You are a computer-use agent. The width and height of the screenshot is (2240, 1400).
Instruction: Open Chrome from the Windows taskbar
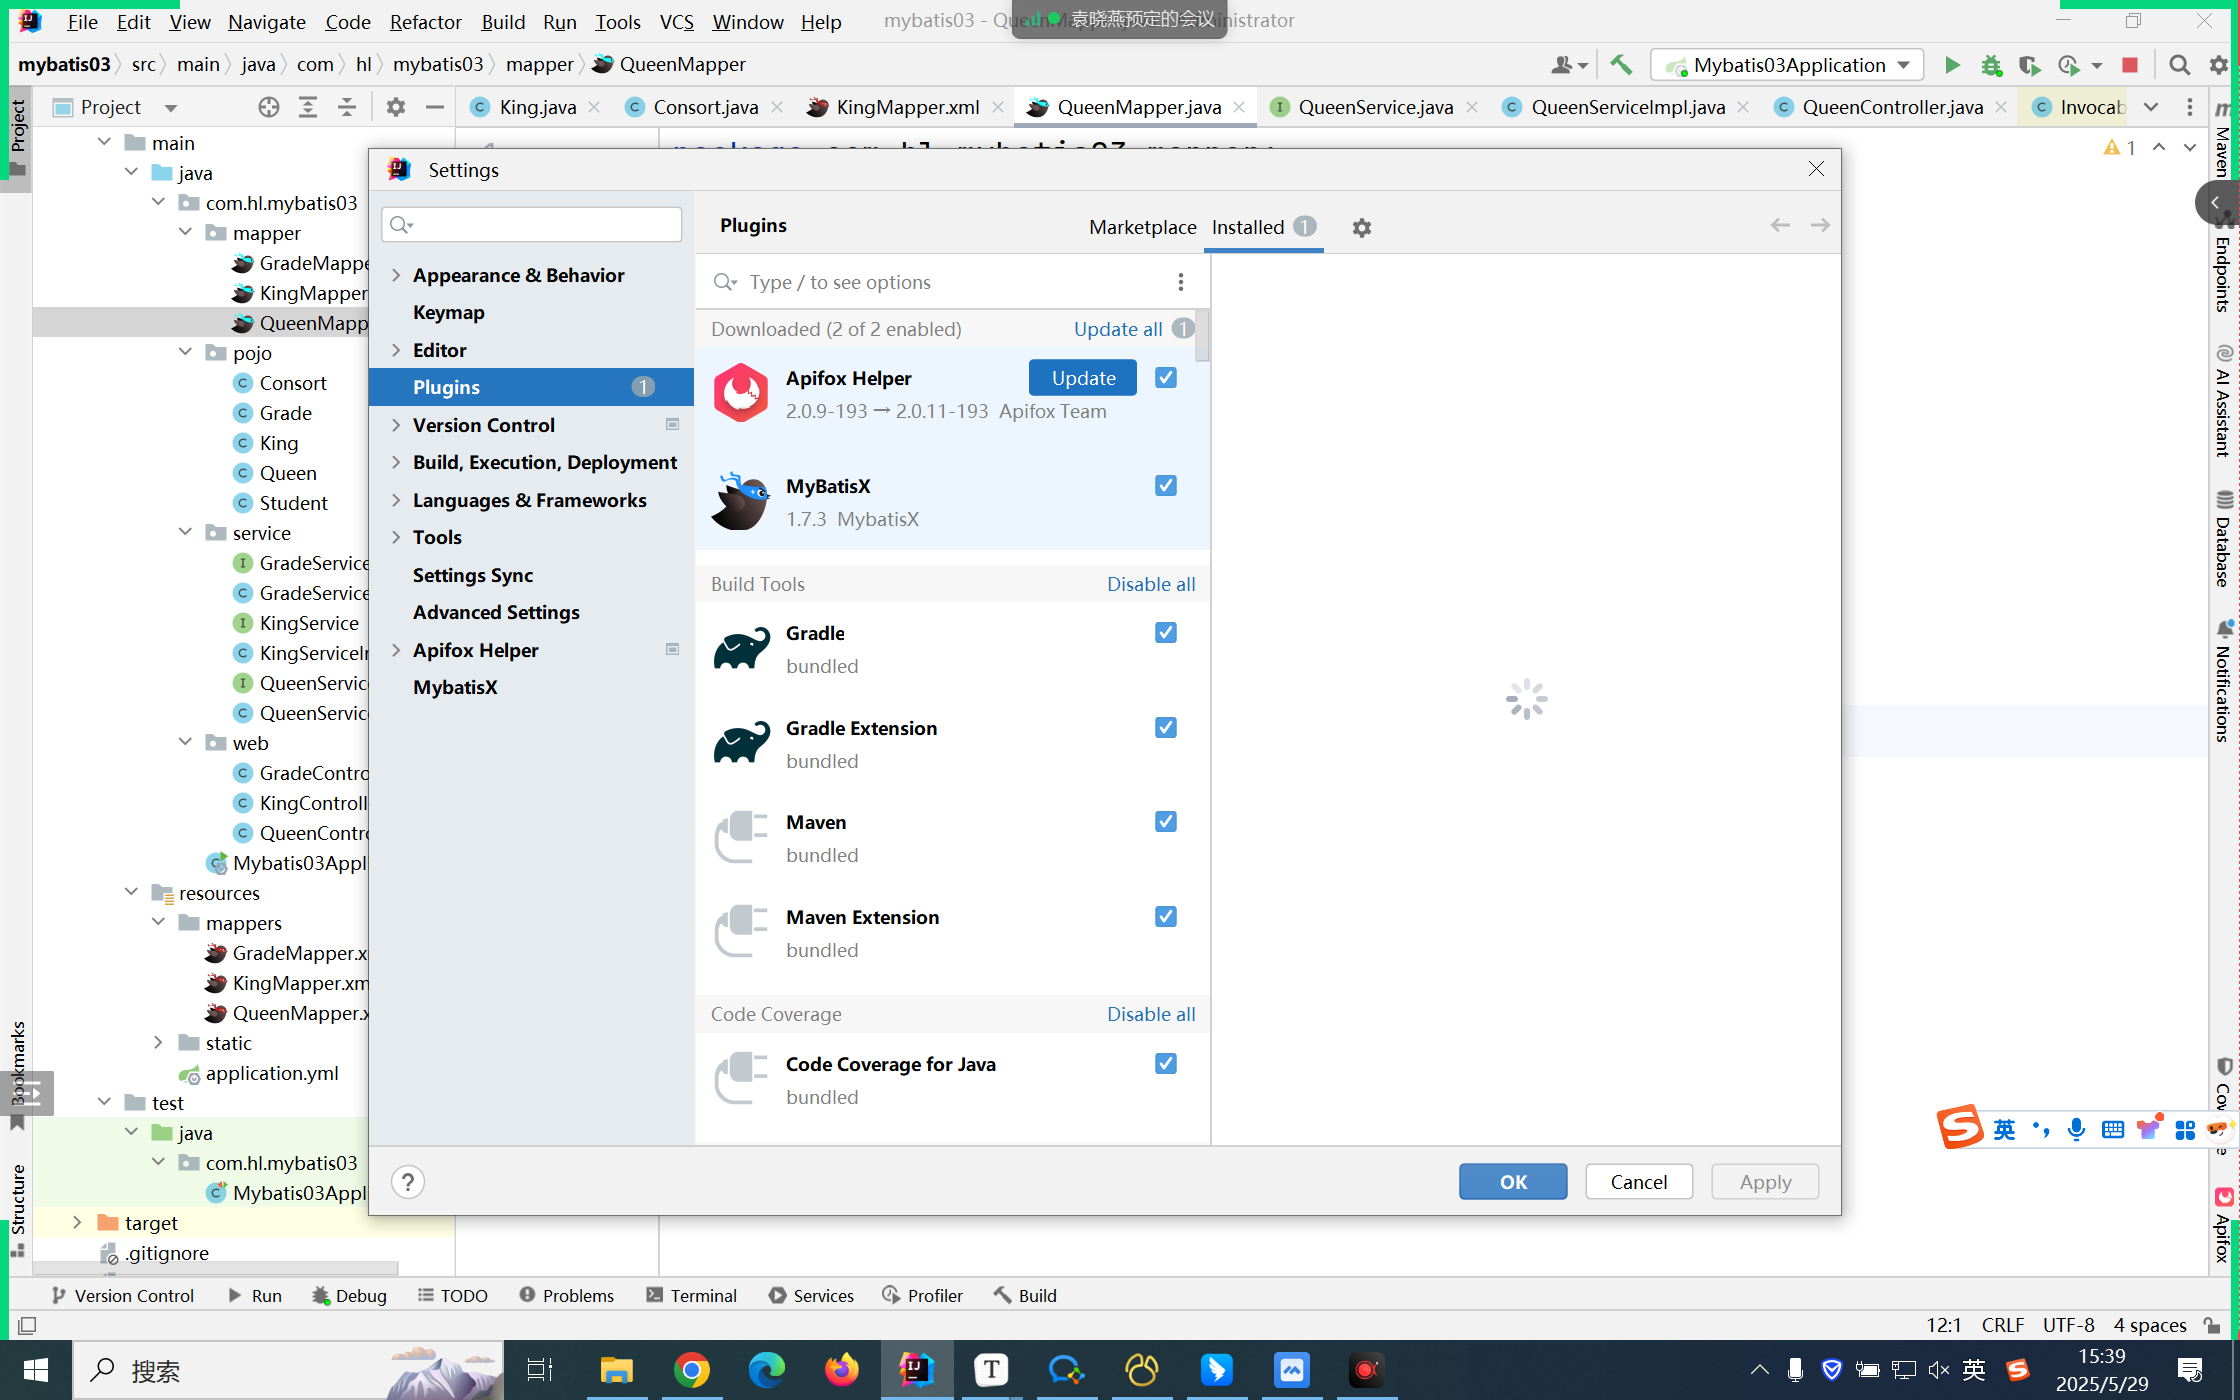pyautogui.click(x=691, y=1369)
